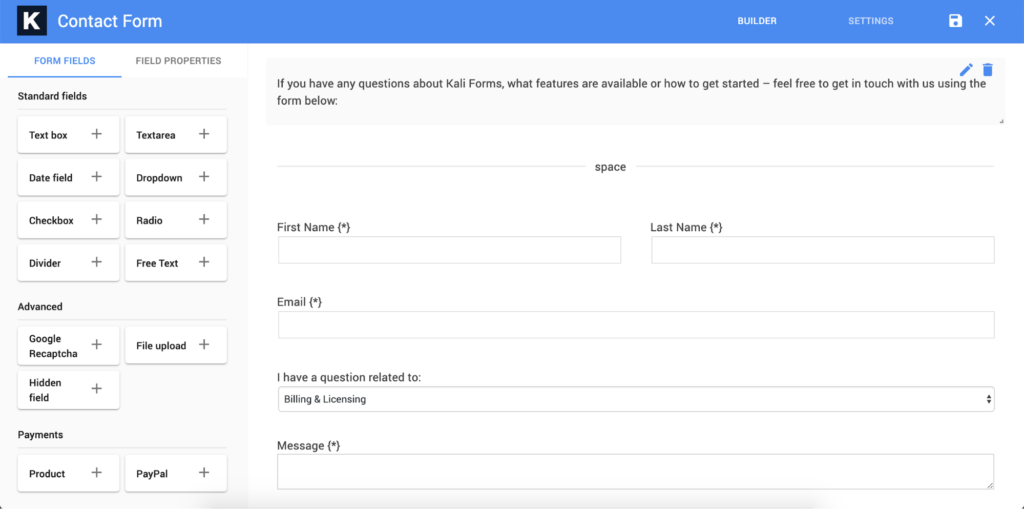
Task: Click the pencil edit icon on text block
Action: pos(967,69)
